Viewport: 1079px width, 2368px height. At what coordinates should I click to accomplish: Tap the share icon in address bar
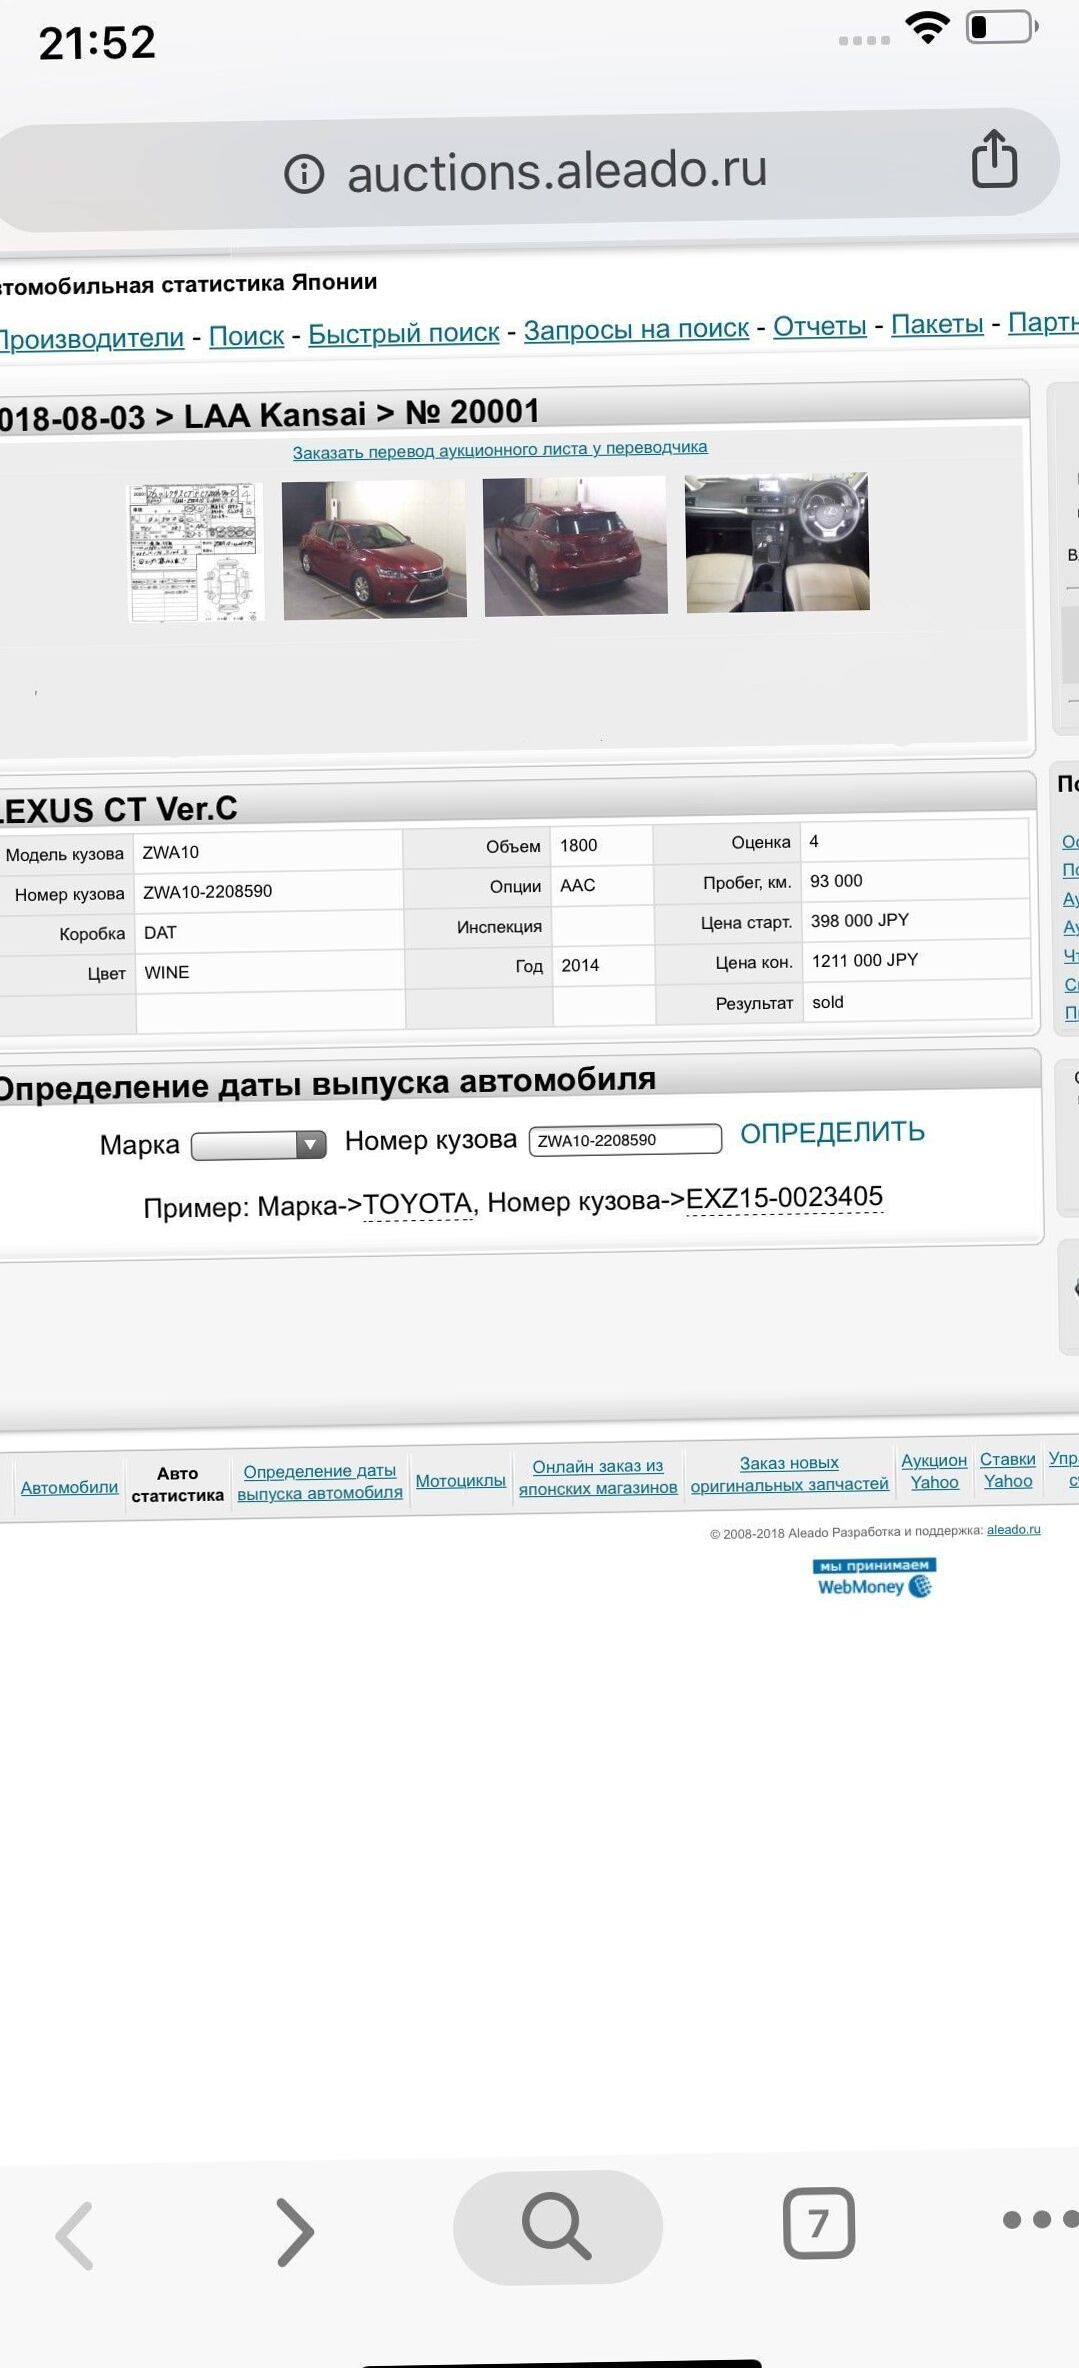click(994, 159)
